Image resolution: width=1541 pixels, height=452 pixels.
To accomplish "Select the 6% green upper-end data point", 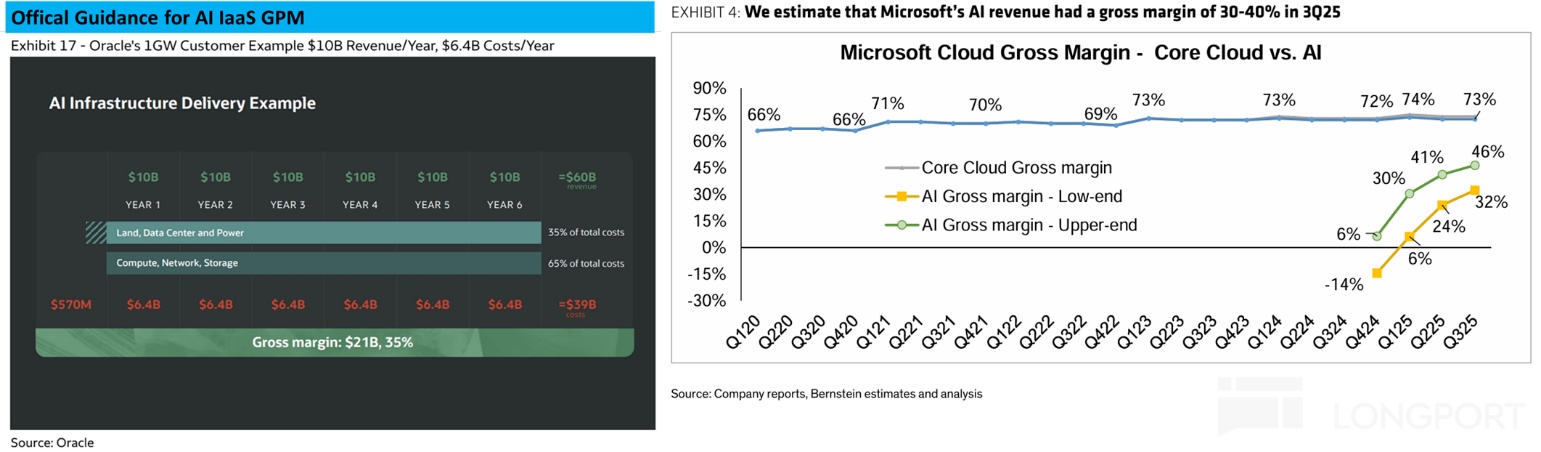I will (1378, 236).
